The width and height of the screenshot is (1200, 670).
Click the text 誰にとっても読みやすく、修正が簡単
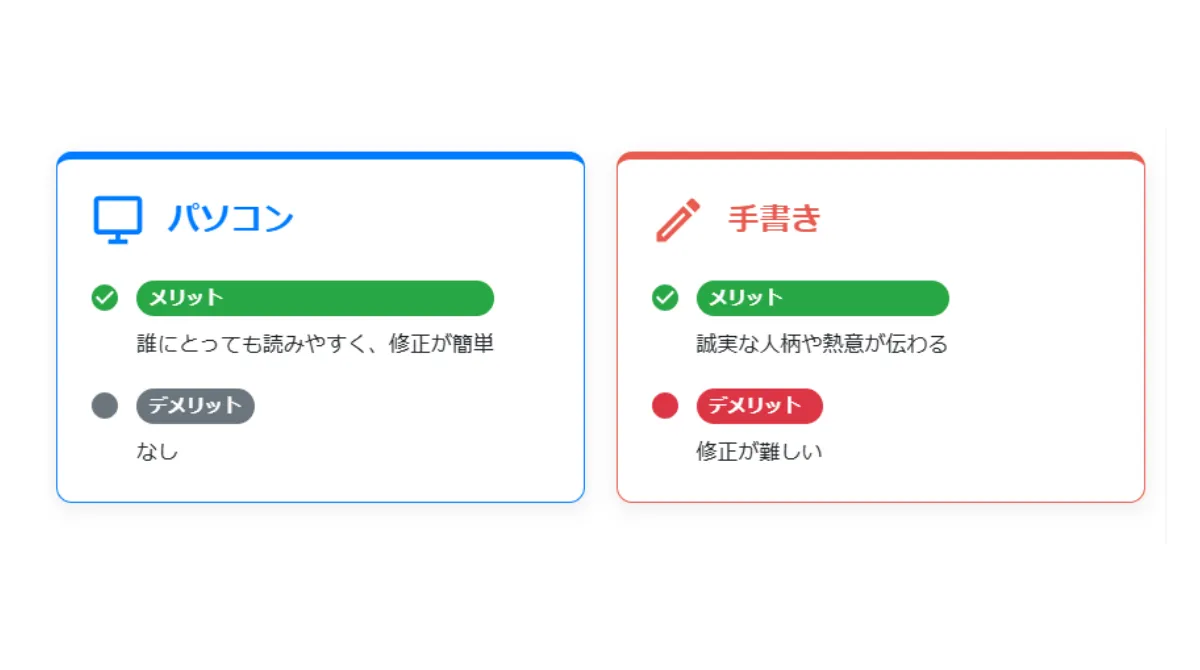(315, 345)
